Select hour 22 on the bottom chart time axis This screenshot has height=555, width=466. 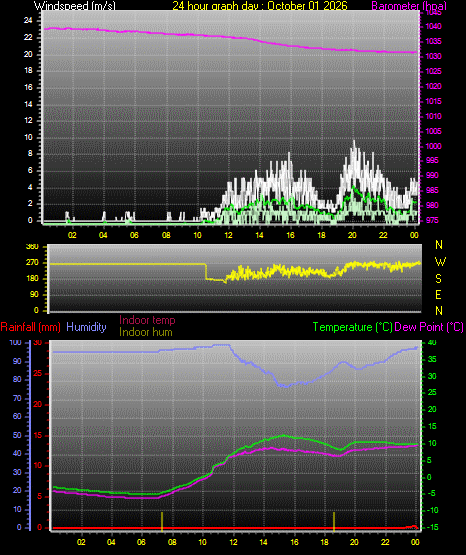pyautogui.click(x=385, y=542)
